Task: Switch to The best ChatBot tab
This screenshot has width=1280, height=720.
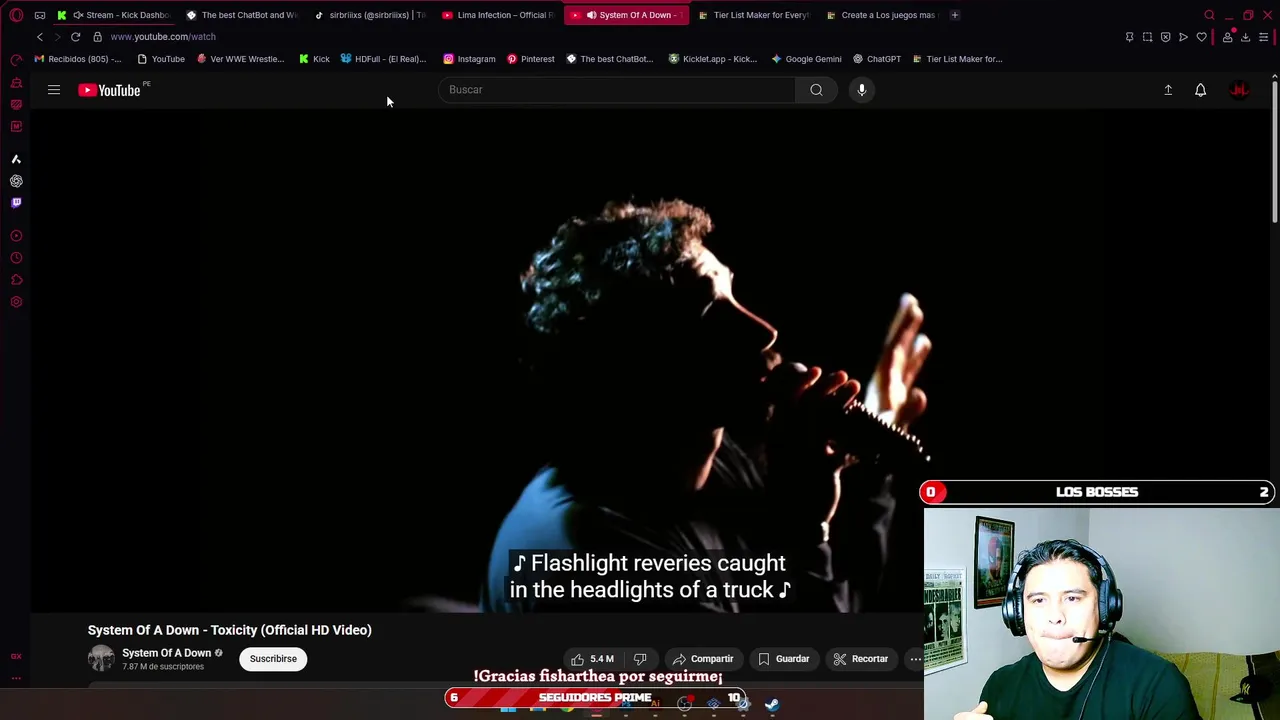Action: coord(242,15)
